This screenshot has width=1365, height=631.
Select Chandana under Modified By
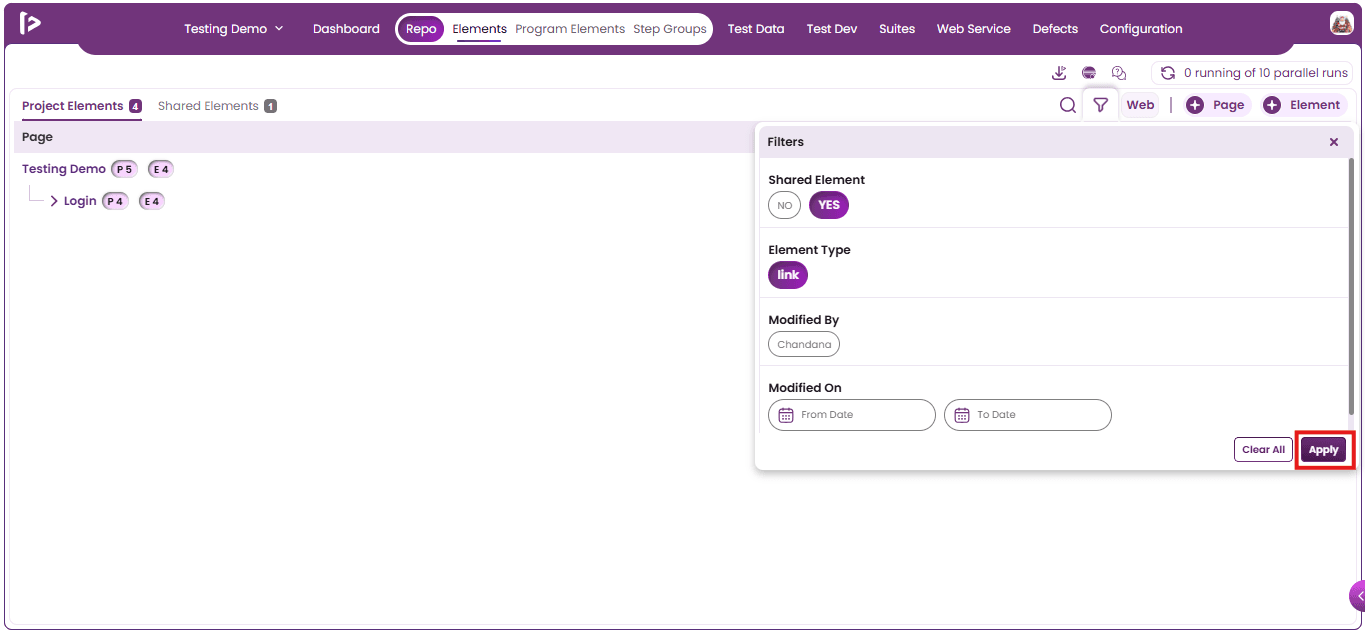(x=804, y=344)
